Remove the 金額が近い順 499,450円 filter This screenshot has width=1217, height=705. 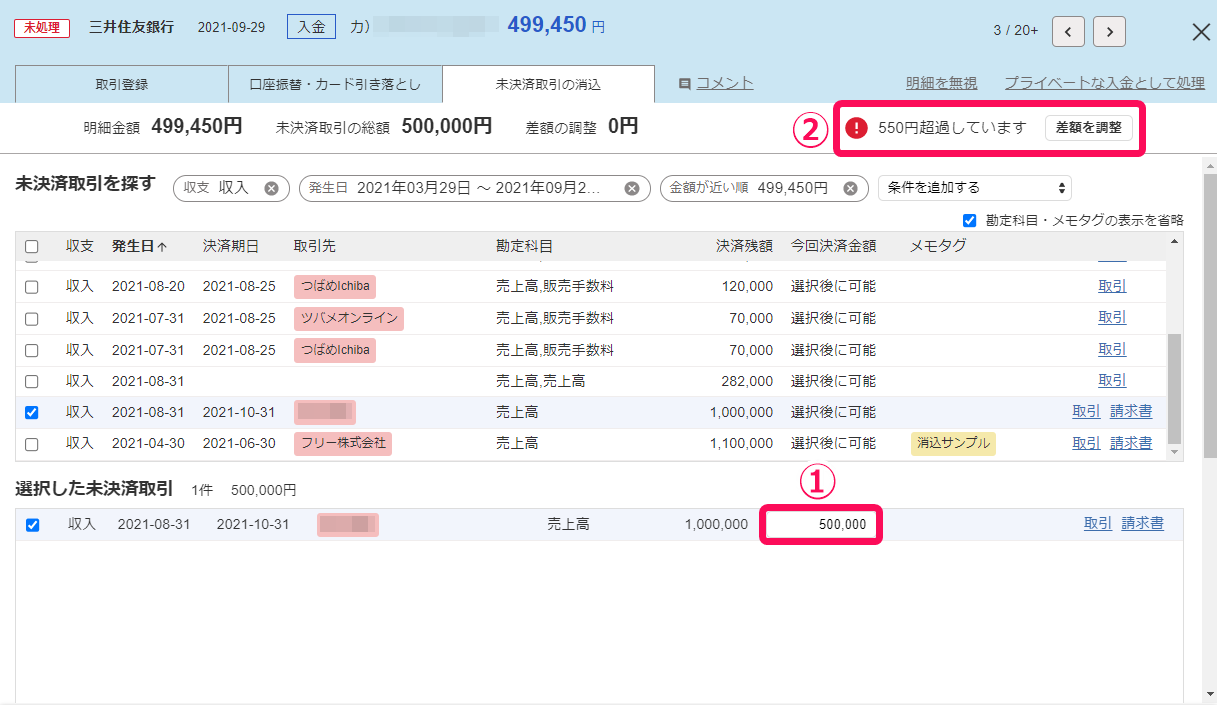click(x=850, y=188)
